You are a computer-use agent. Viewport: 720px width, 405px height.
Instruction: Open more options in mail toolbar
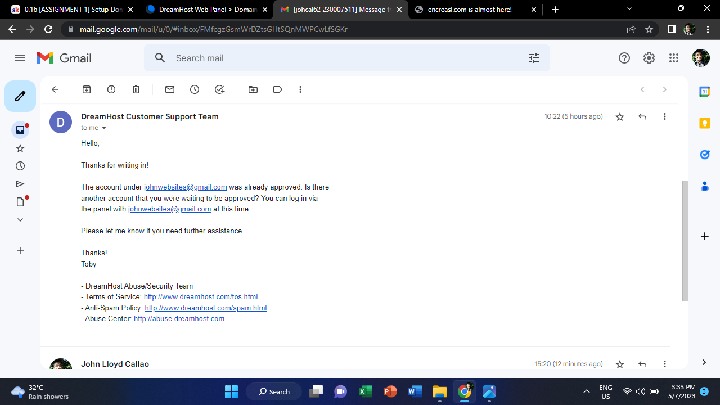[300, 90]
